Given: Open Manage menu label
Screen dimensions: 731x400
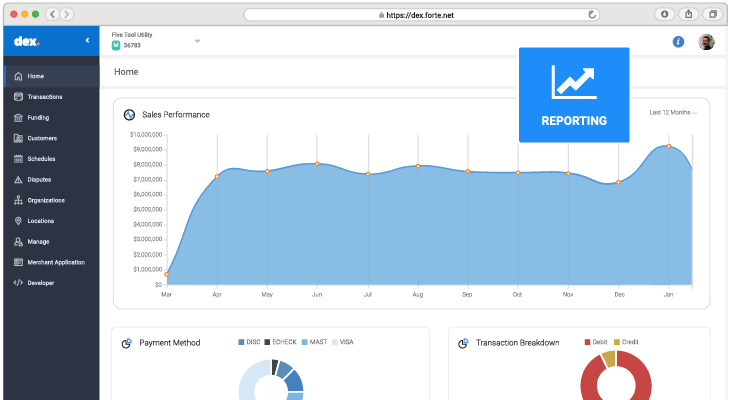Looking at the screenshot, I should 38,241.
